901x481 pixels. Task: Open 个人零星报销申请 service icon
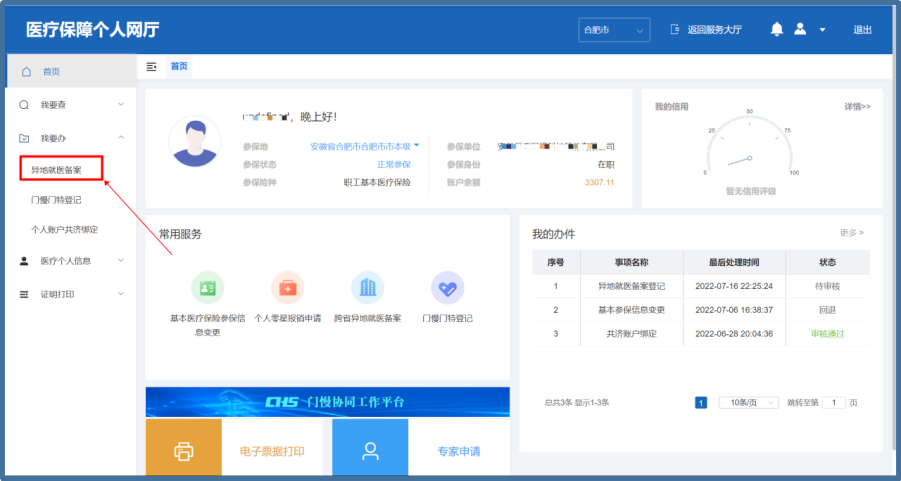(288, 288)
